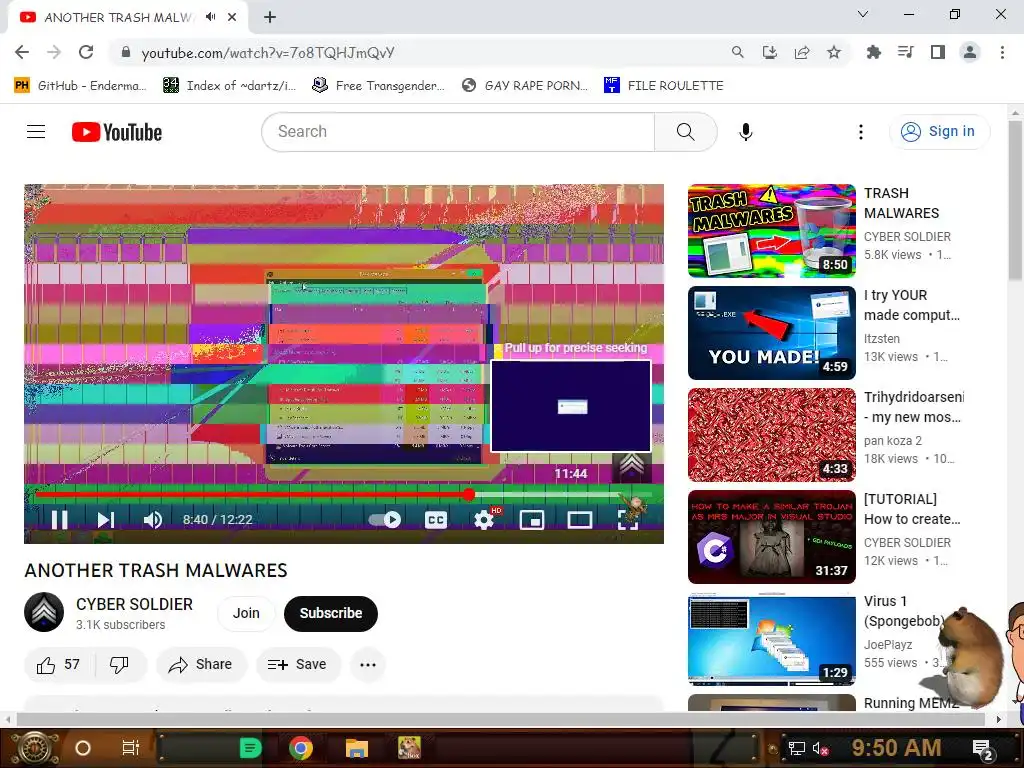Save video to playlist
1024x768 pixels.
pos(298,665)
